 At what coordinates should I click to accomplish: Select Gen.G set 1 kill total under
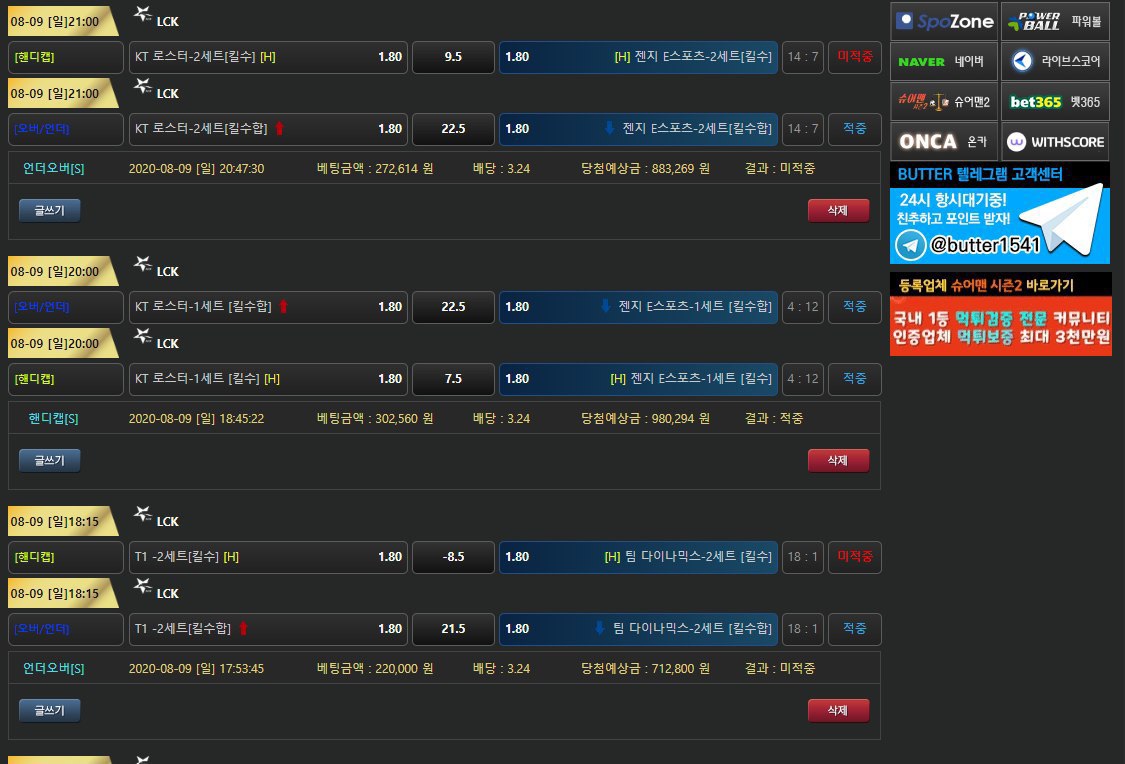tap(638, 306)
